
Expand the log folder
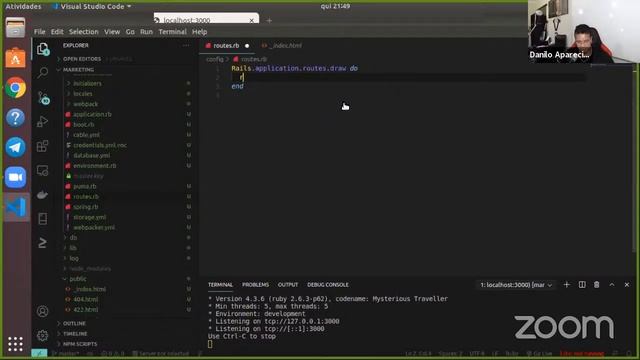click(74, 258)
